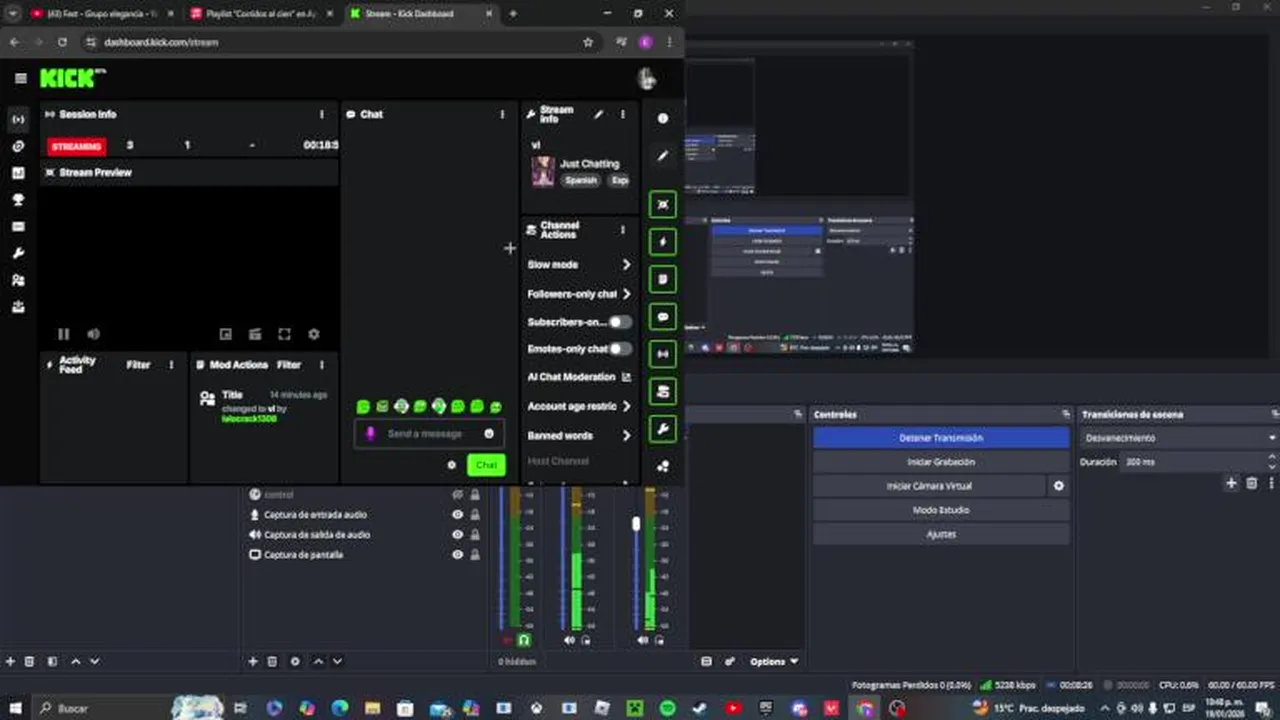
Task: Click the mixer volume slider handle
Action: pos(636,524)
